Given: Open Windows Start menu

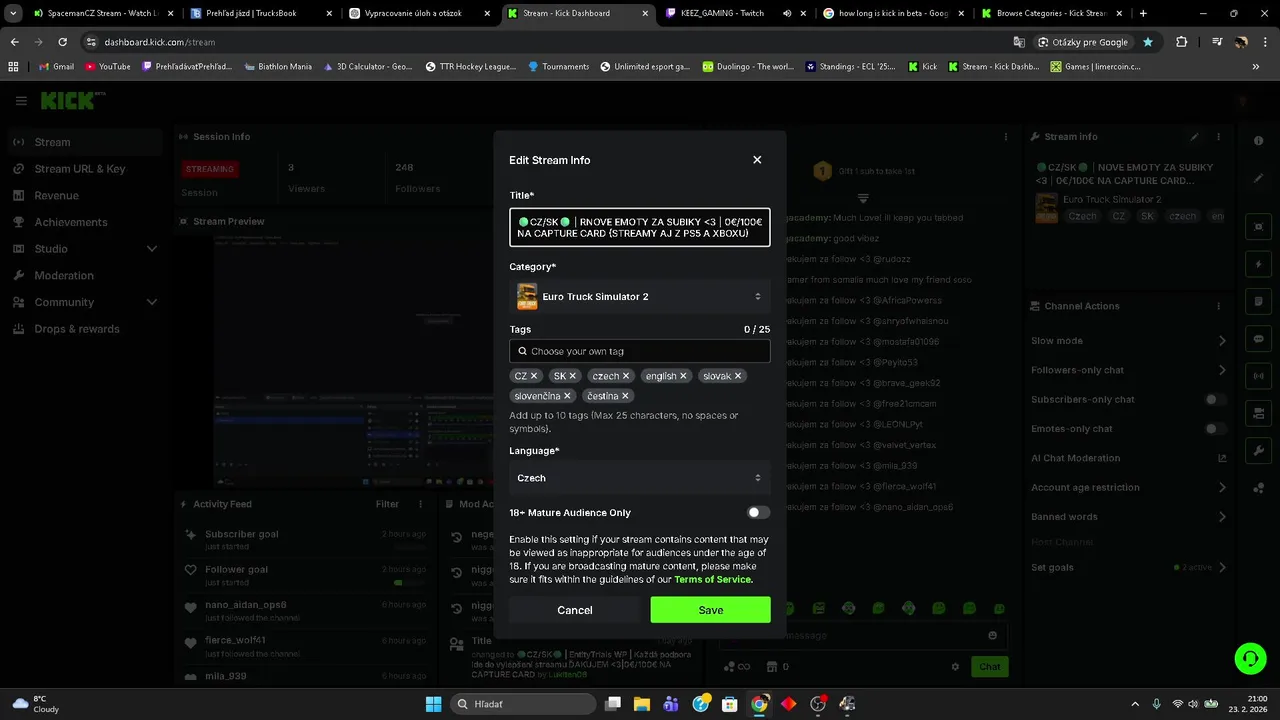Looking at the screenshot, I should click(433, 704).
